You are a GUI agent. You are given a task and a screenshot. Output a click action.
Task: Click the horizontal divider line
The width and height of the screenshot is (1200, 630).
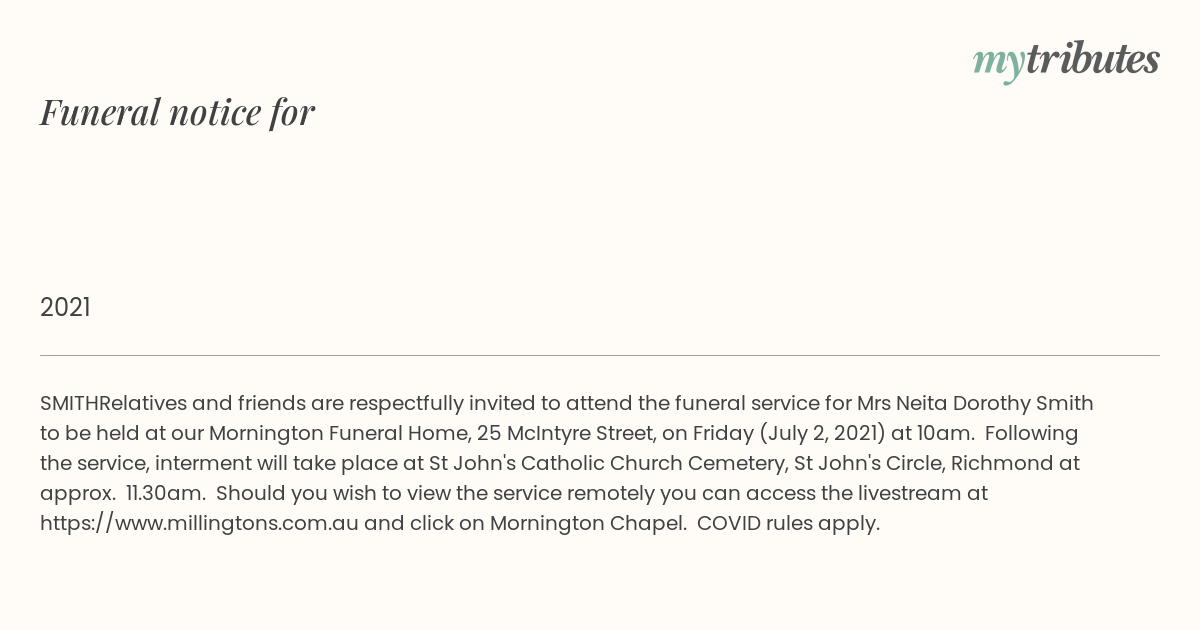pyautogui.click(x=600, y=355)
